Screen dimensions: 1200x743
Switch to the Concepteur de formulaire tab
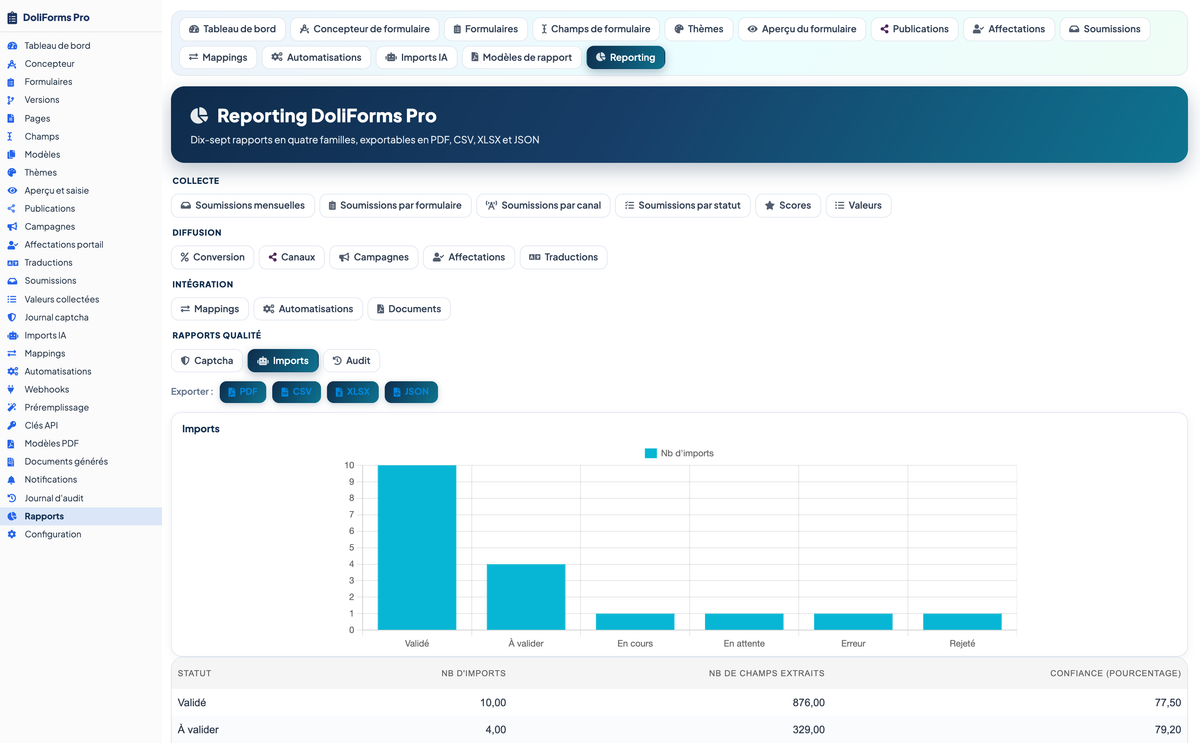[364, 29]
